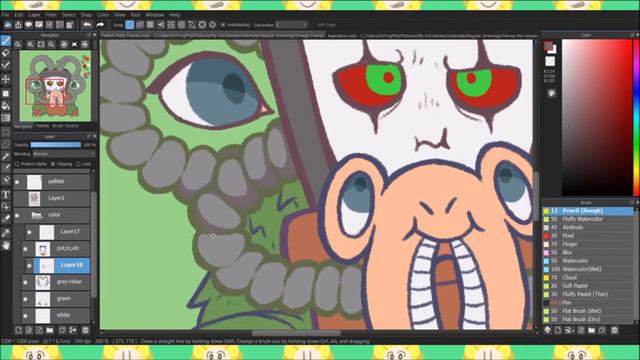Open the Correction dropdown

click(x=291, y=25)
